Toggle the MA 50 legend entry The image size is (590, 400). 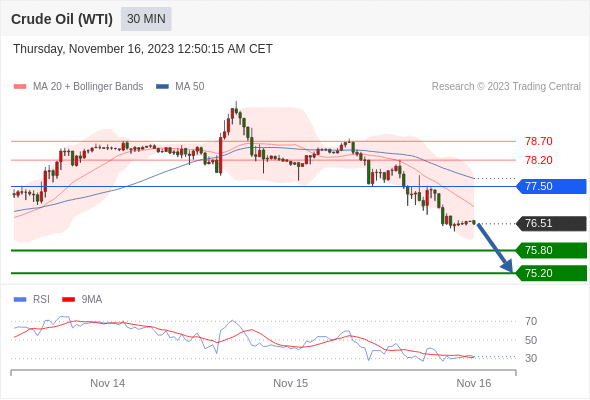(x=180, y=87)
